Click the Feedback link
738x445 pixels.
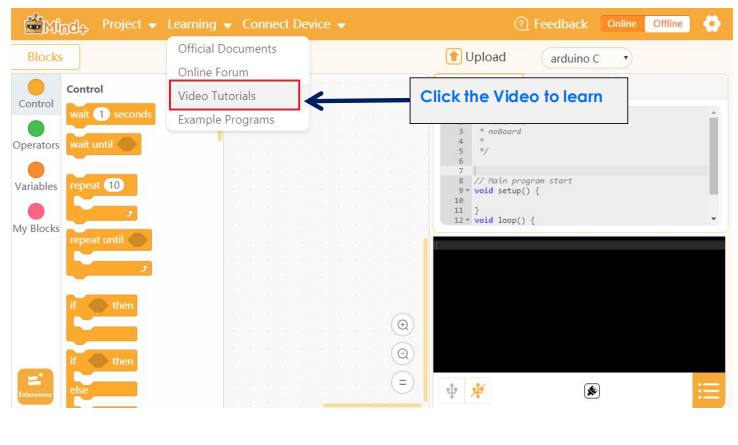click(x=560, y=24)
